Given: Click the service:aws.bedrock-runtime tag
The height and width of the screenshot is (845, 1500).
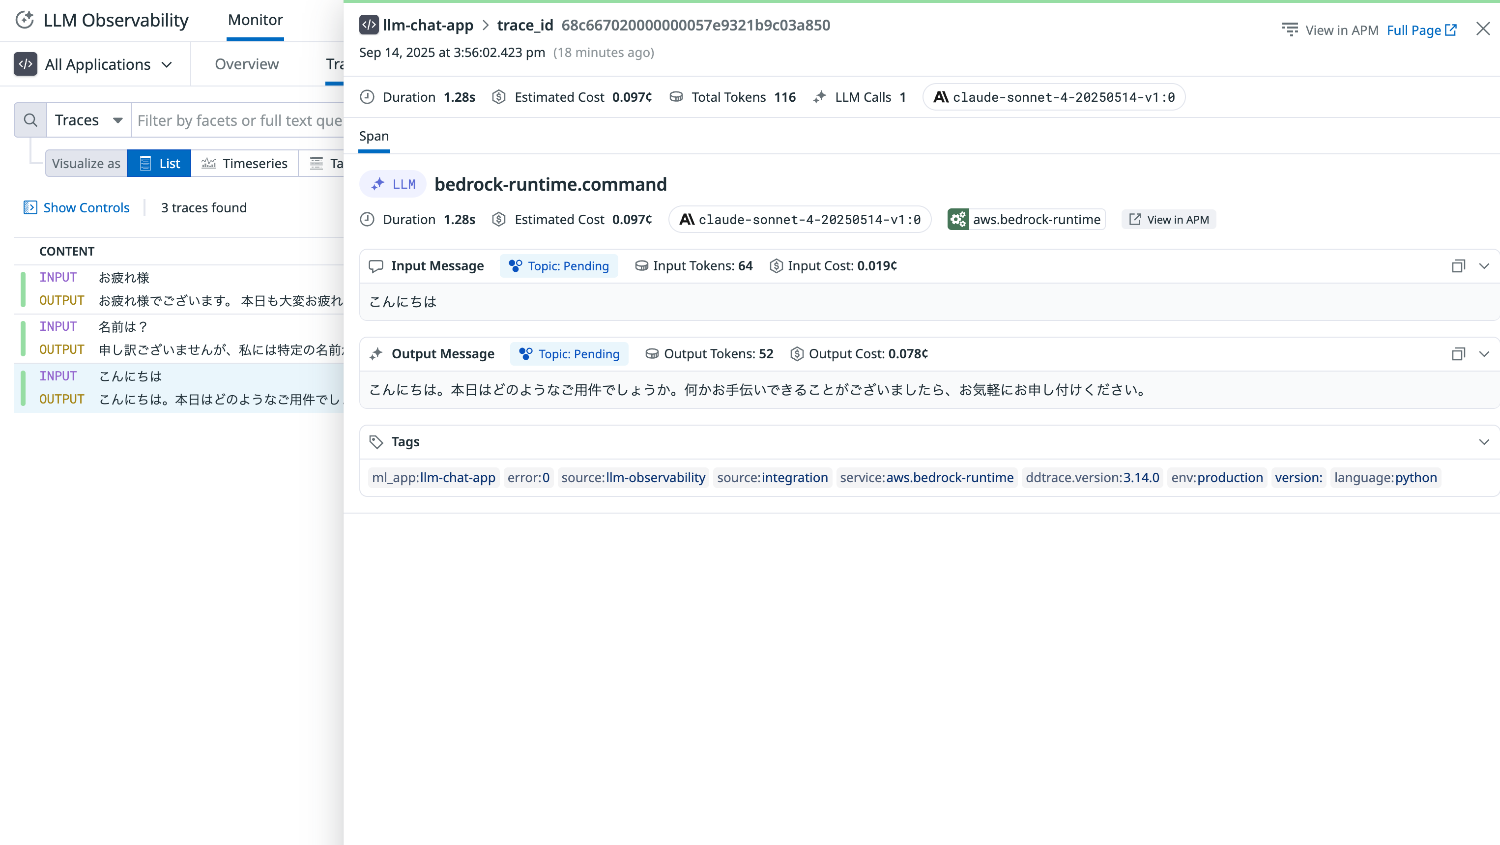Looking at the screenshot, I should (927, 478).
